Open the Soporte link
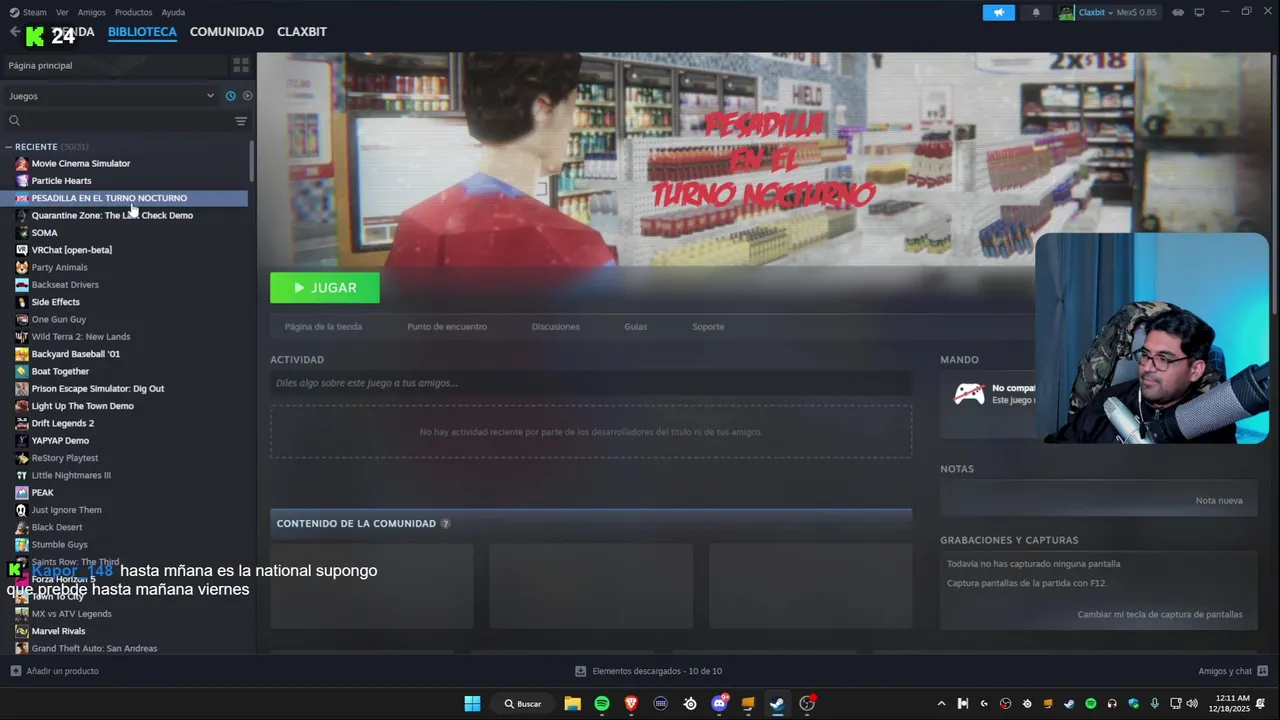The height and width of the screenshot is (720, 1280). click(x=708, y=327)
